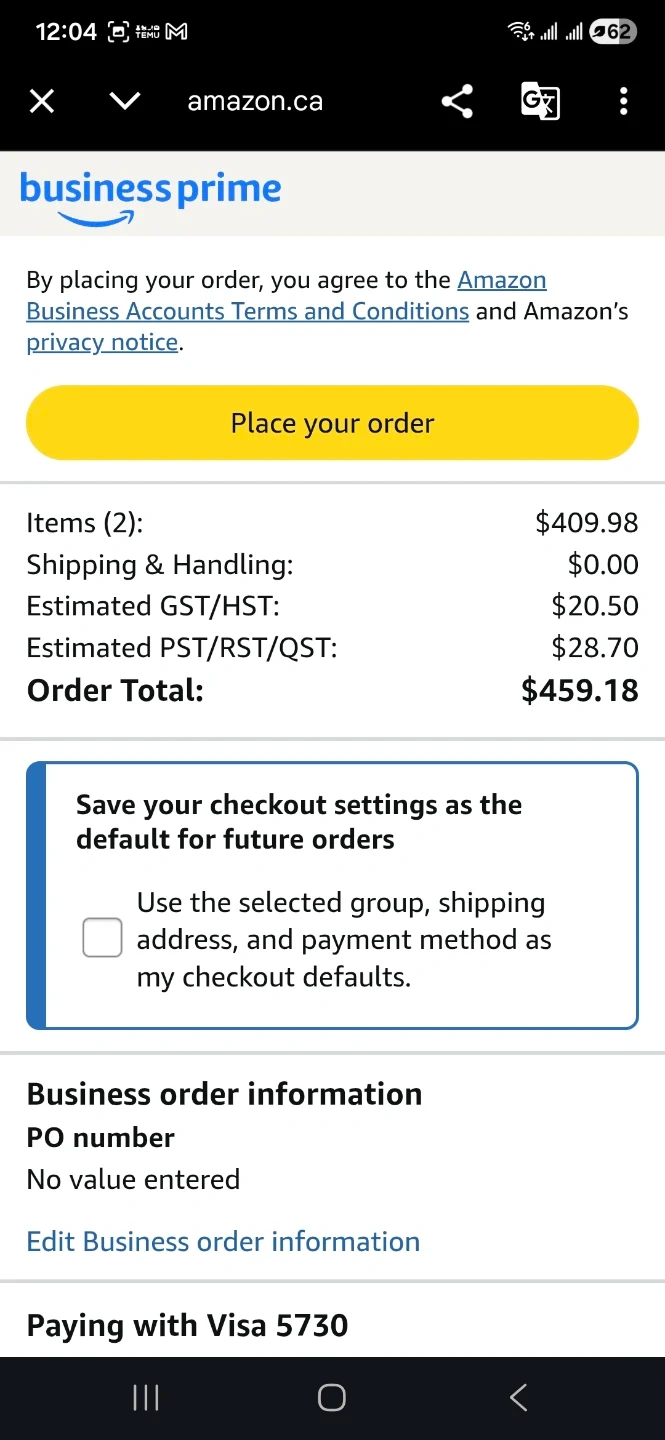Open the privacy notice link
665x1440 pixels.
[102, 342]
